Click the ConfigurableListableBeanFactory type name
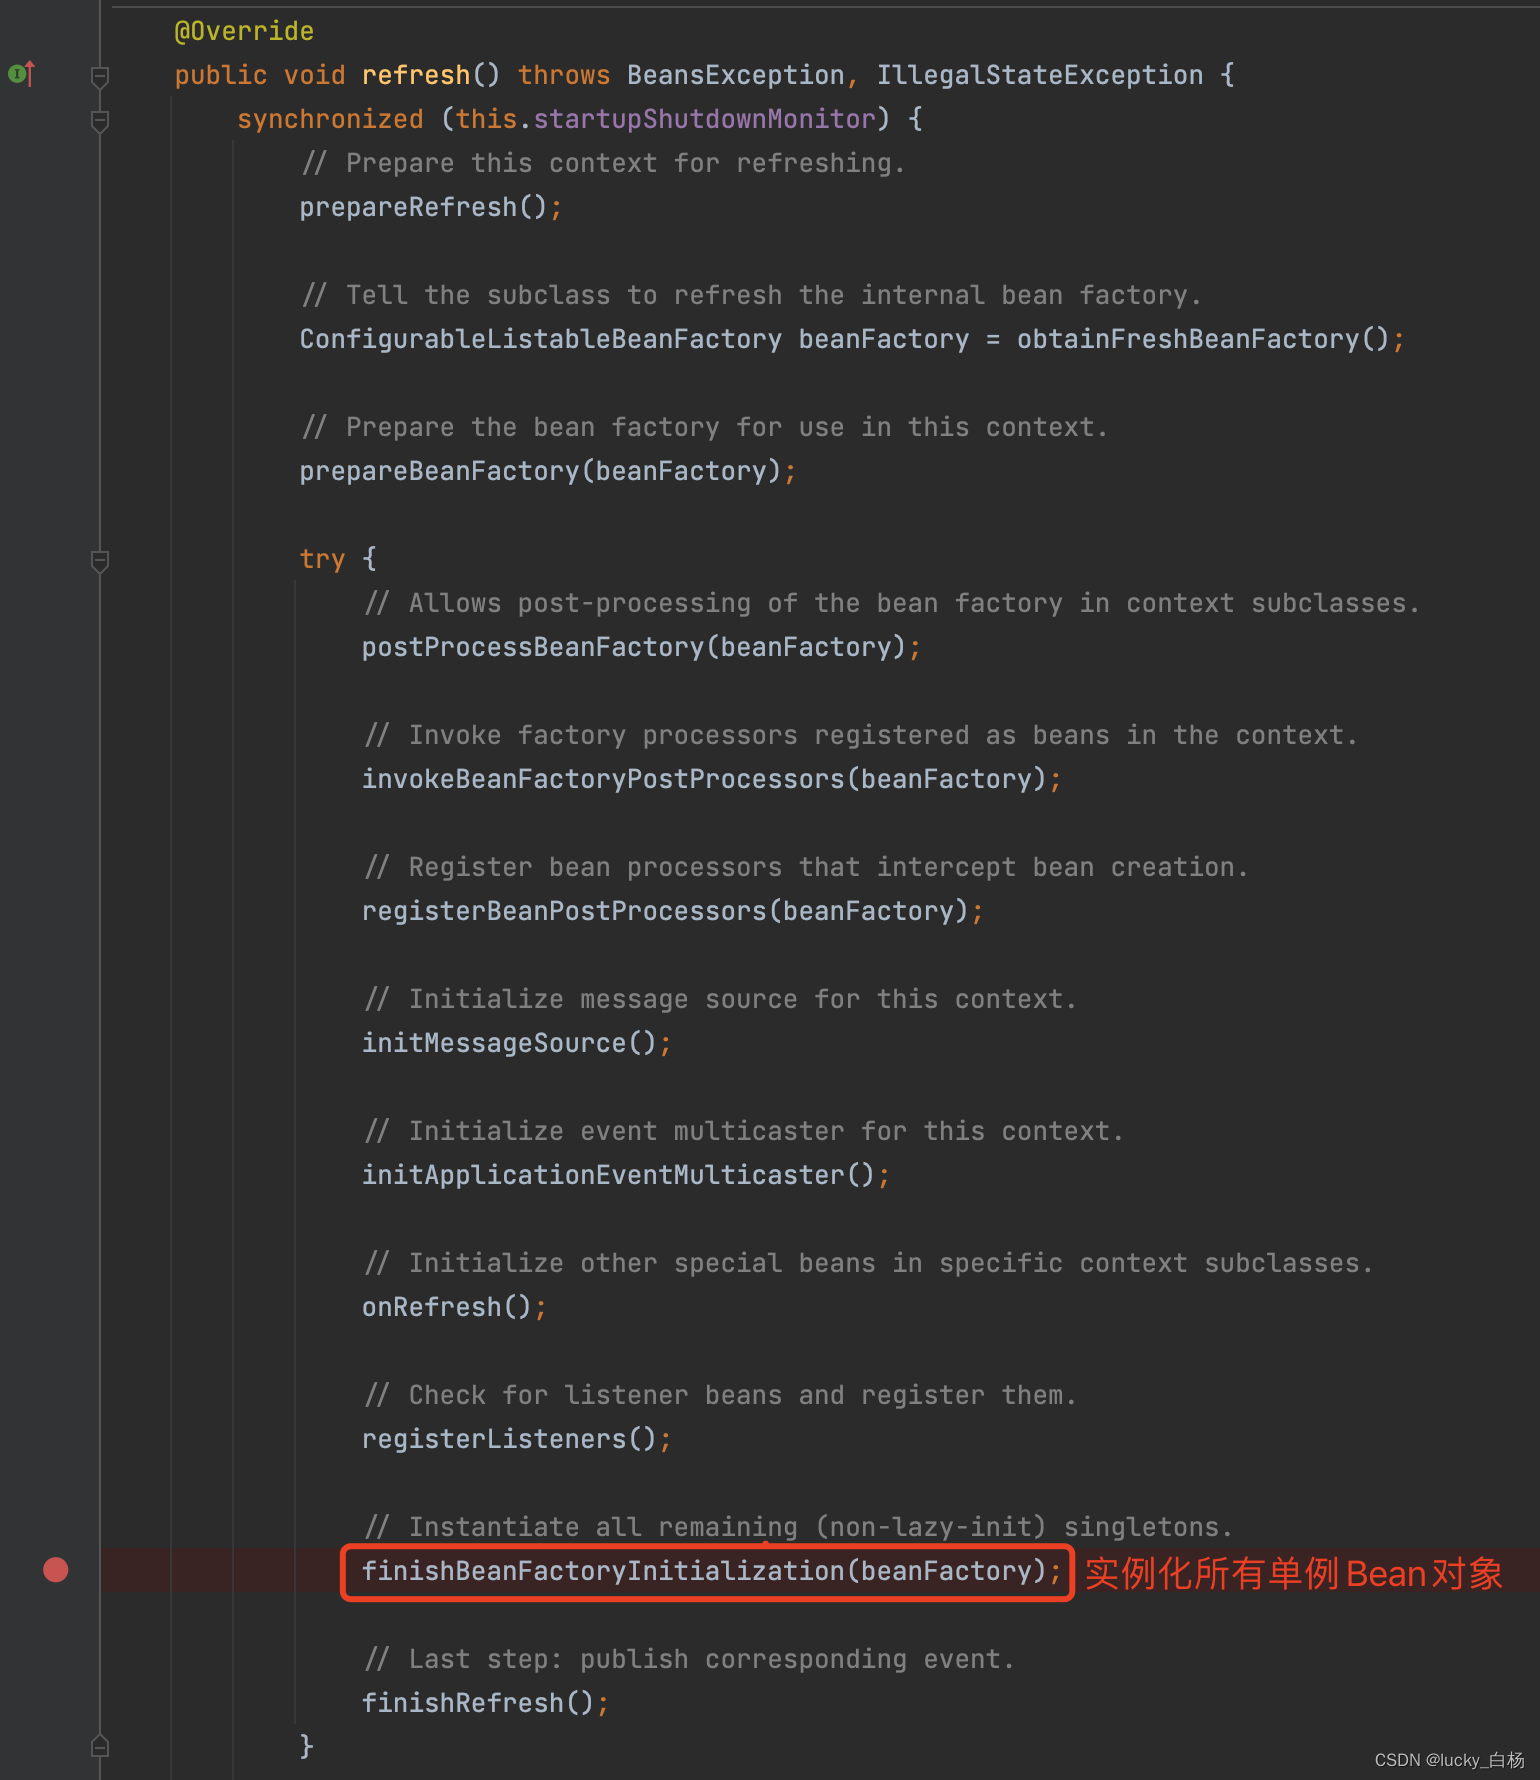 [541, 339]
